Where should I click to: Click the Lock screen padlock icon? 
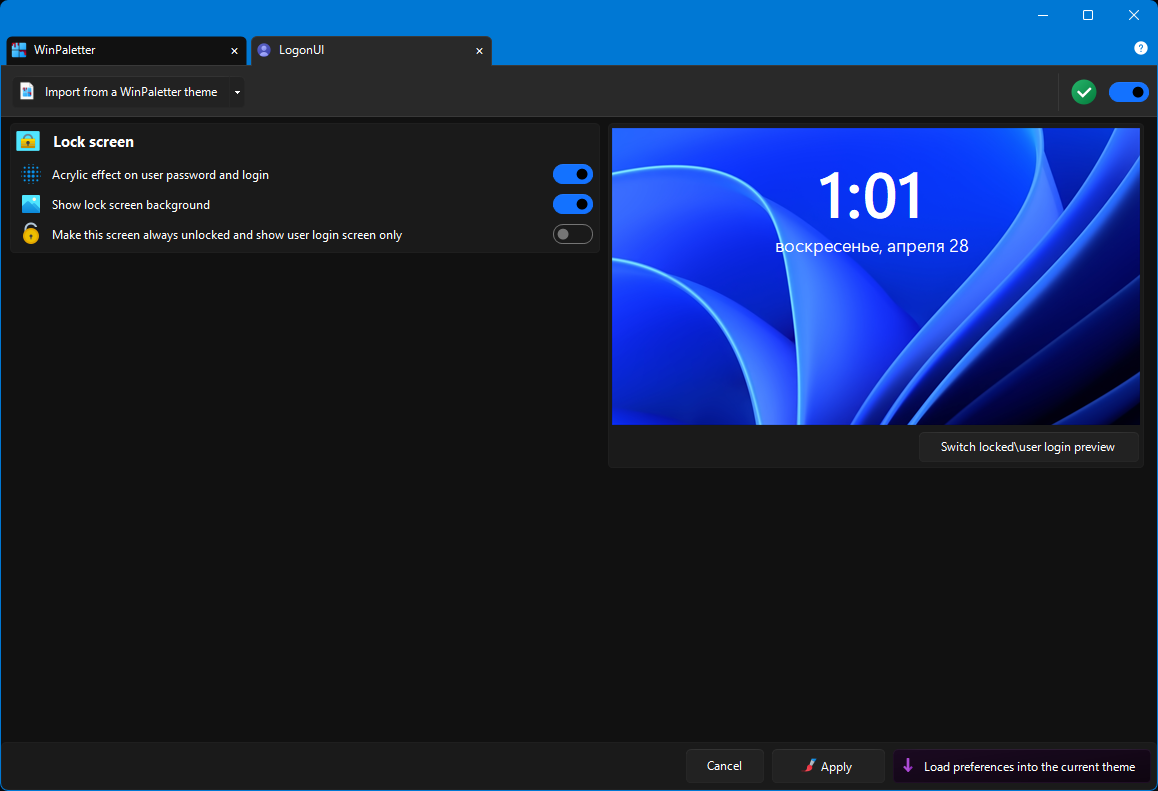pos(28,141)
